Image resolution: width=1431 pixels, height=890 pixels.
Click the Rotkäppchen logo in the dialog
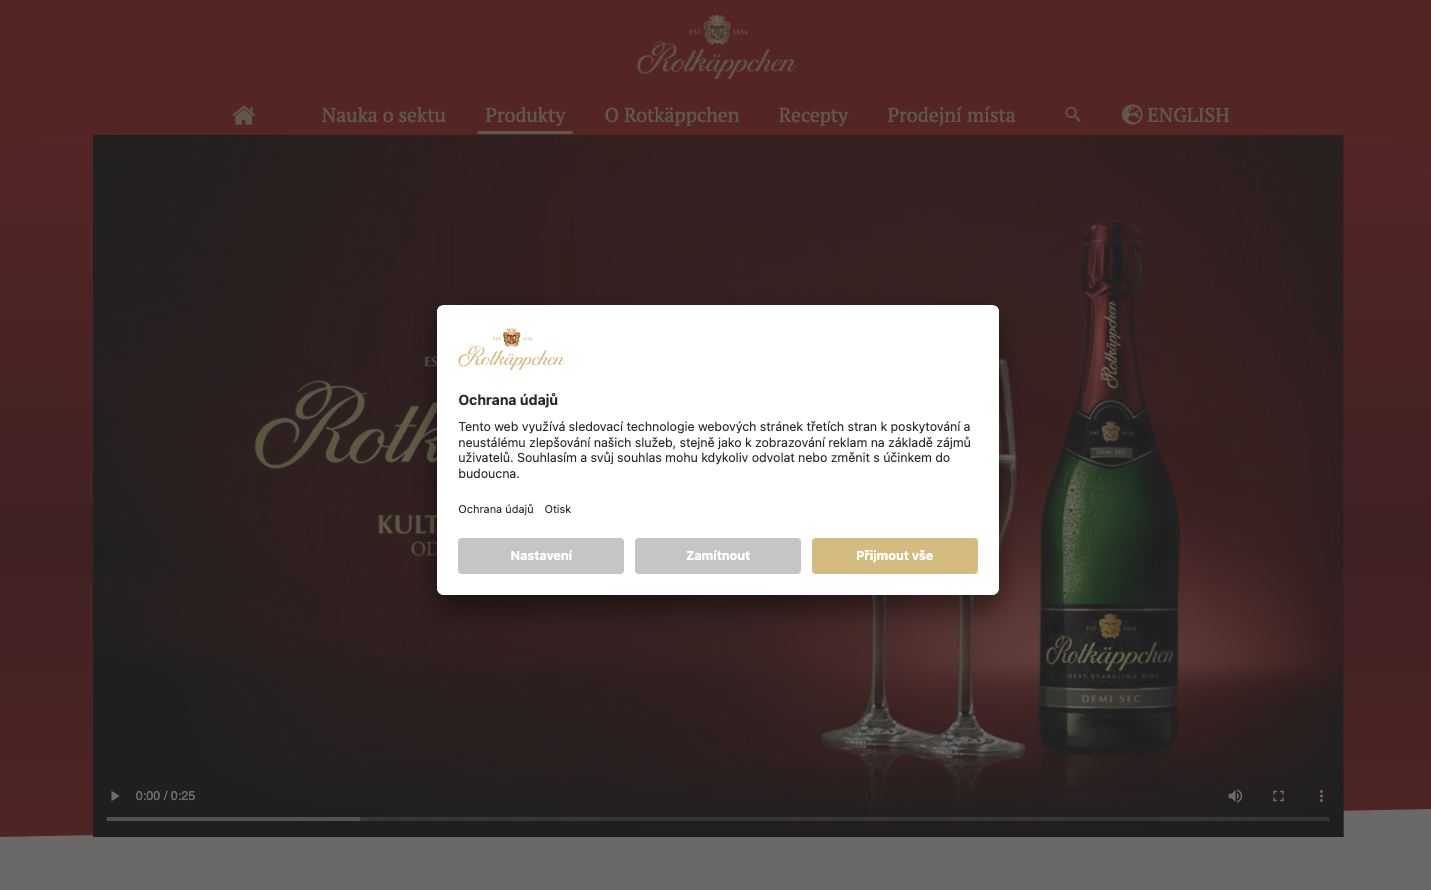[x=511, y=349]
